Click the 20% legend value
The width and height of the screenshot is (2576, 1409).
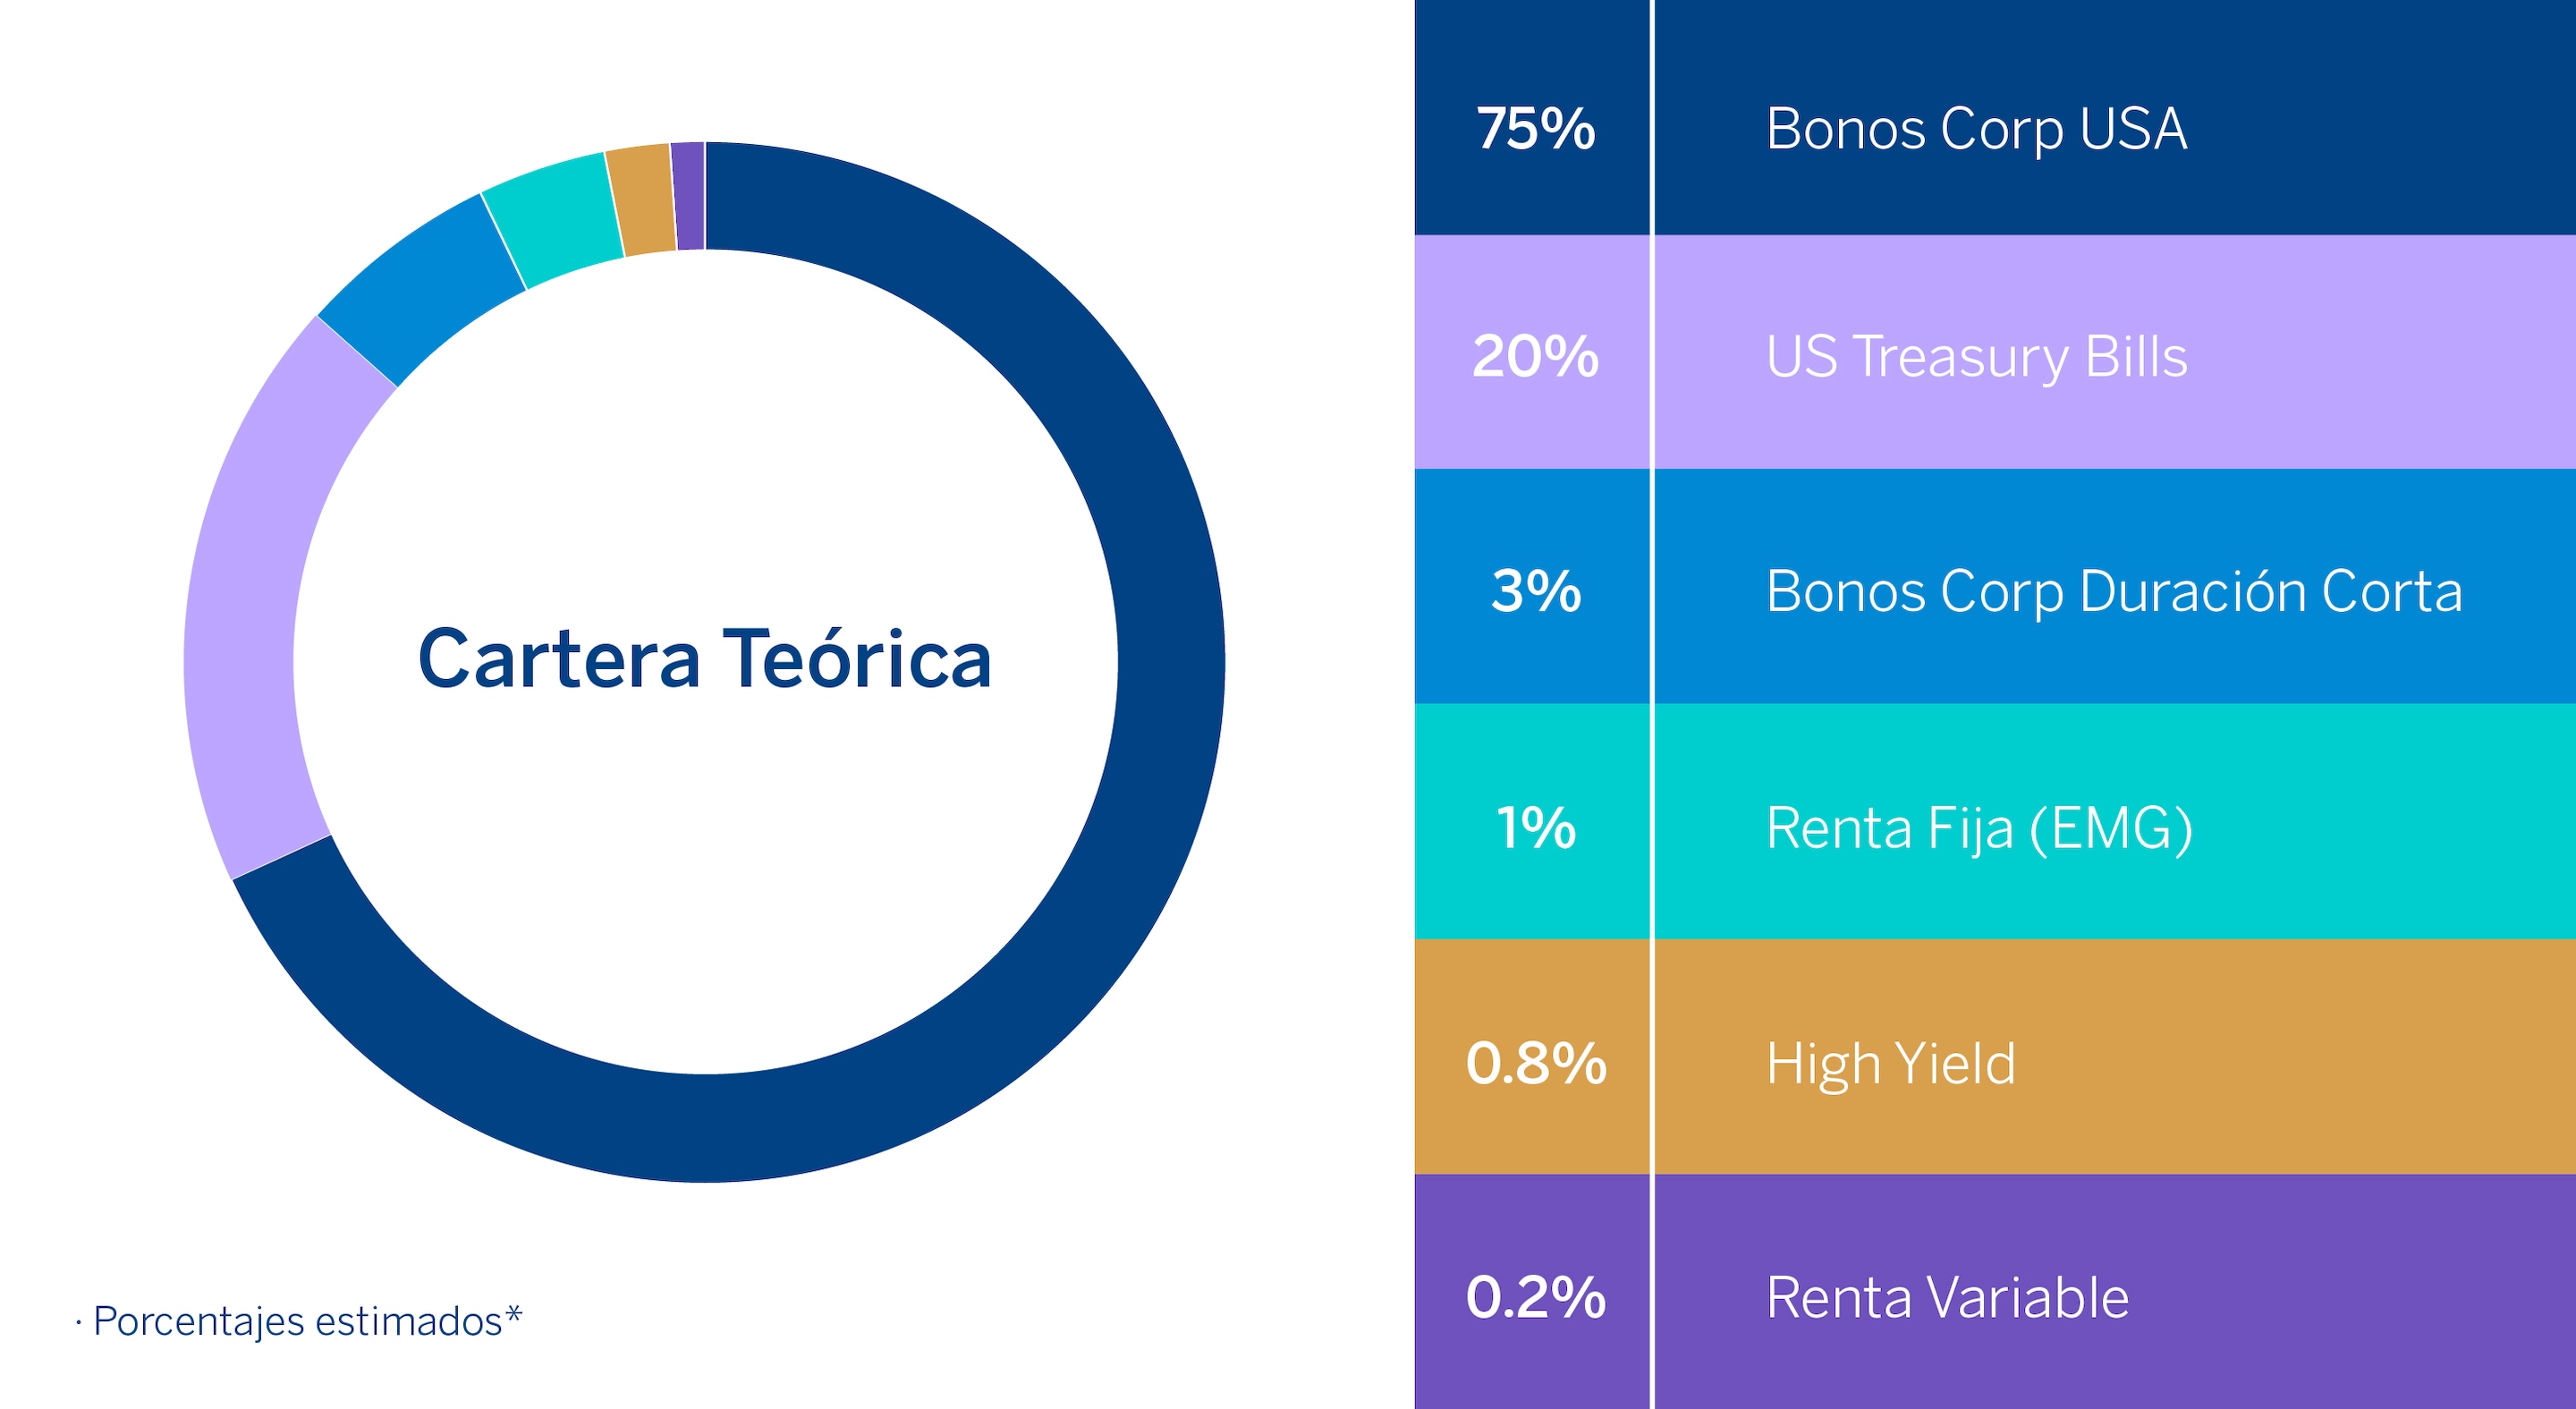pos(1535,356)
